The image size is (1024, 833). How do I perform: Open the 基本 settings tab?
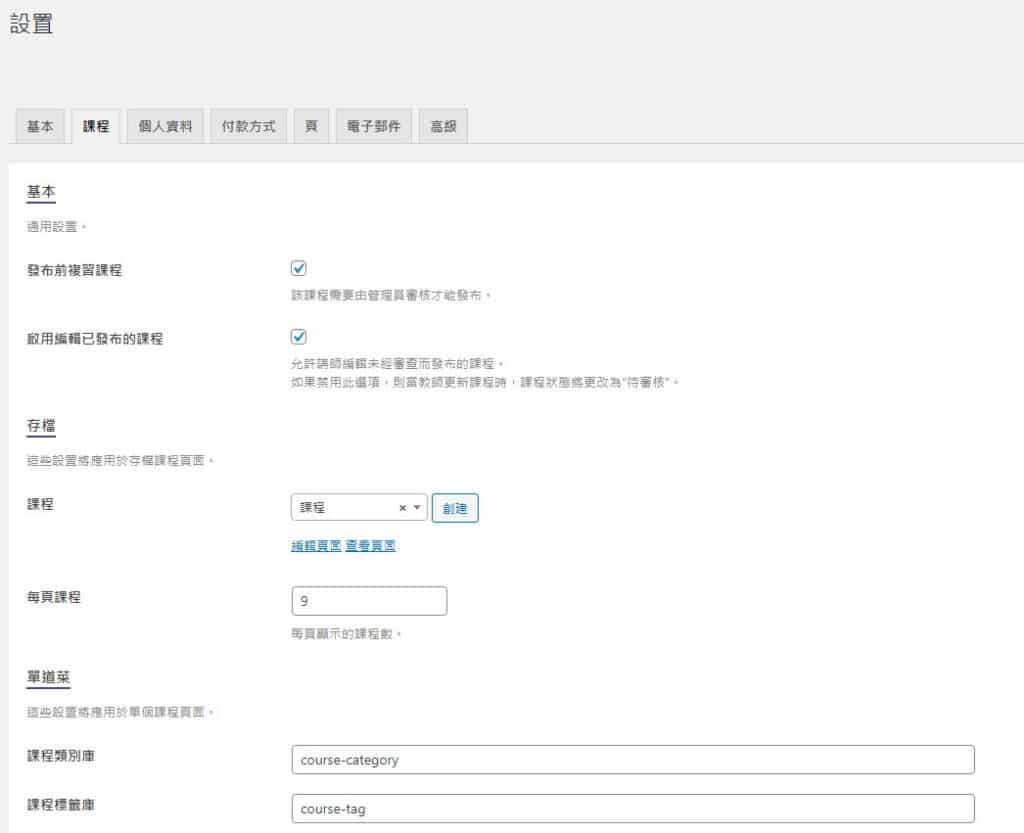[x=40, y=127]
